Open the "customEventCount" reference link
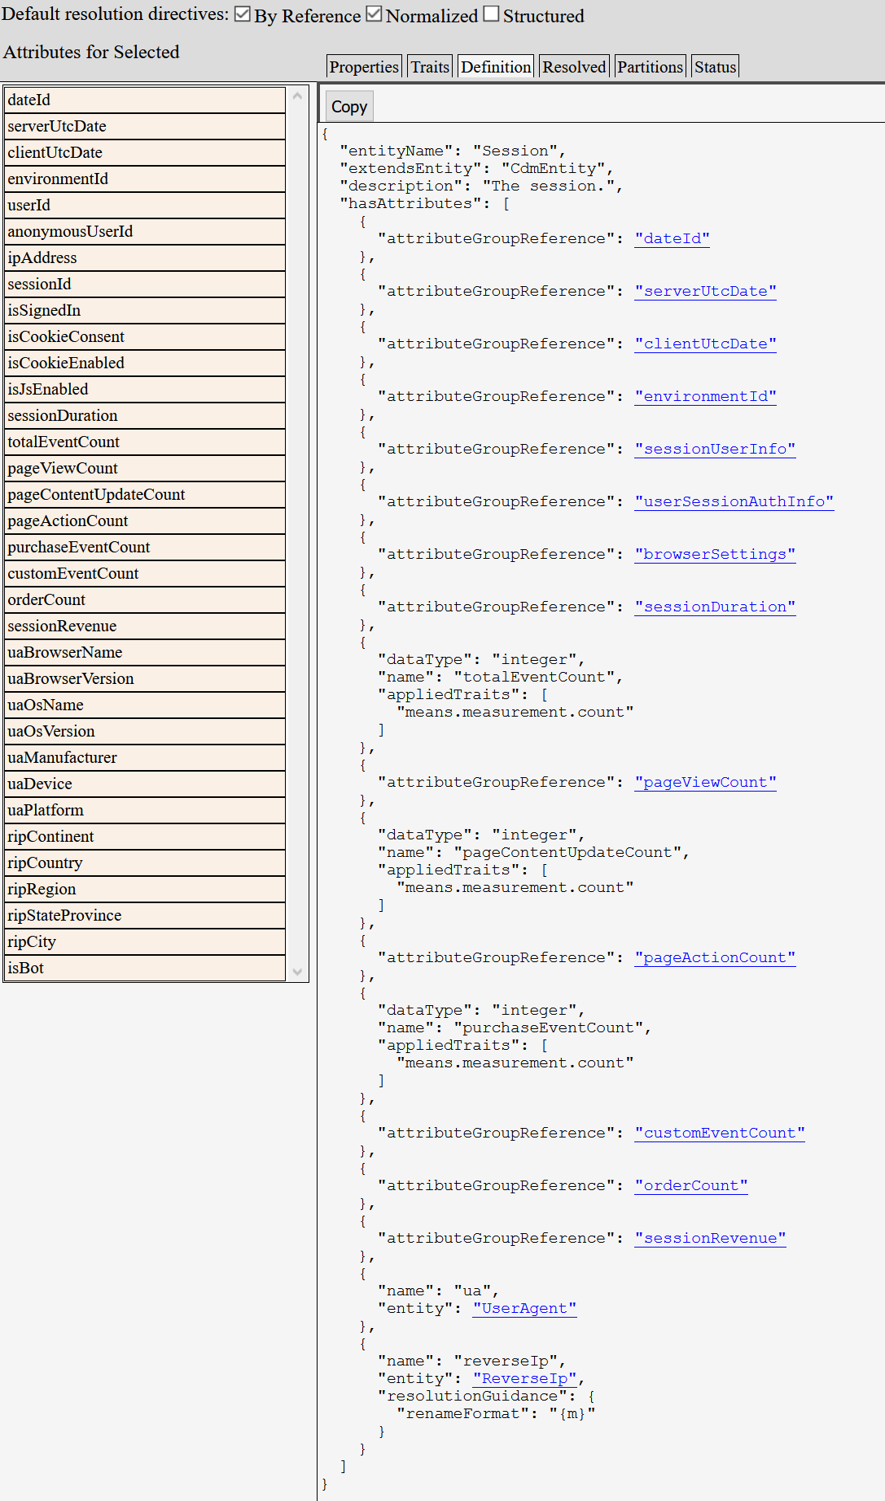 720,1133
